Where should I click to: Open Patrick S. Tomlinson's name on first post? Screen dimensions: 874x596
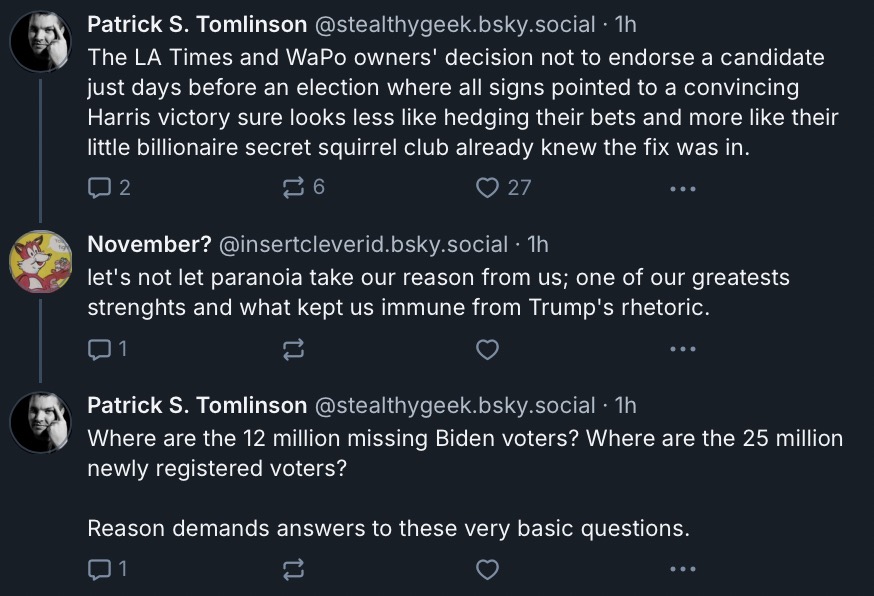[197, 25]
